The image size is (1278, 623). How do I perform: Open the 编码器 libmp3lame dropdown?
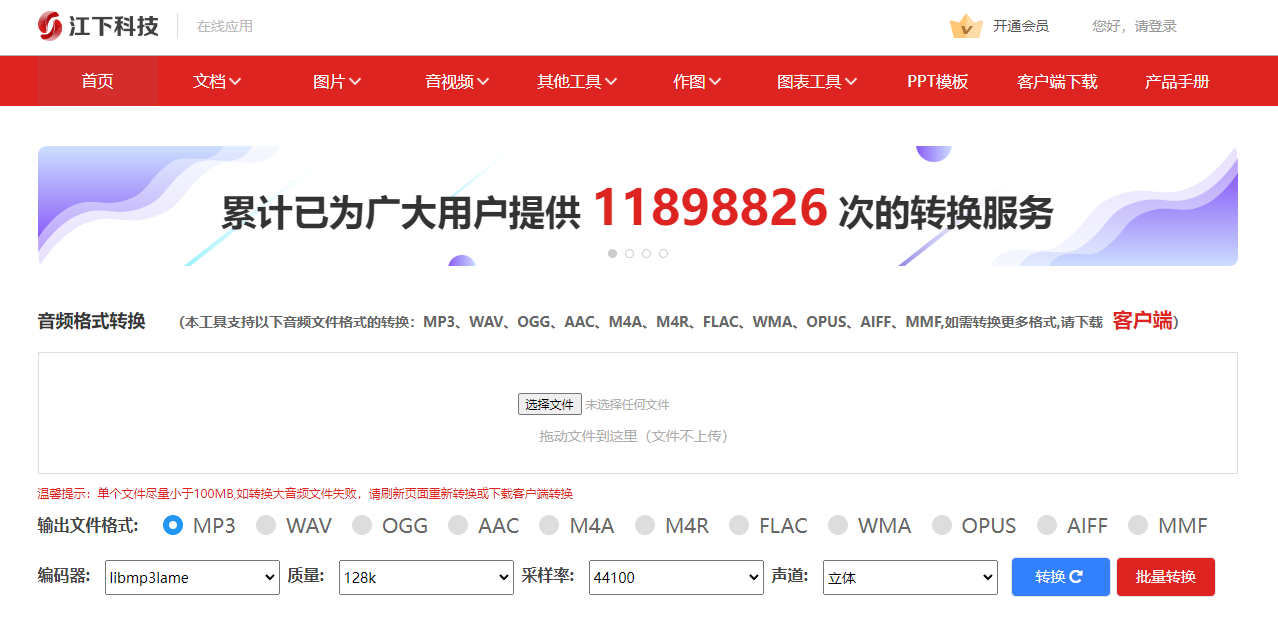click(x=192, y=577)
